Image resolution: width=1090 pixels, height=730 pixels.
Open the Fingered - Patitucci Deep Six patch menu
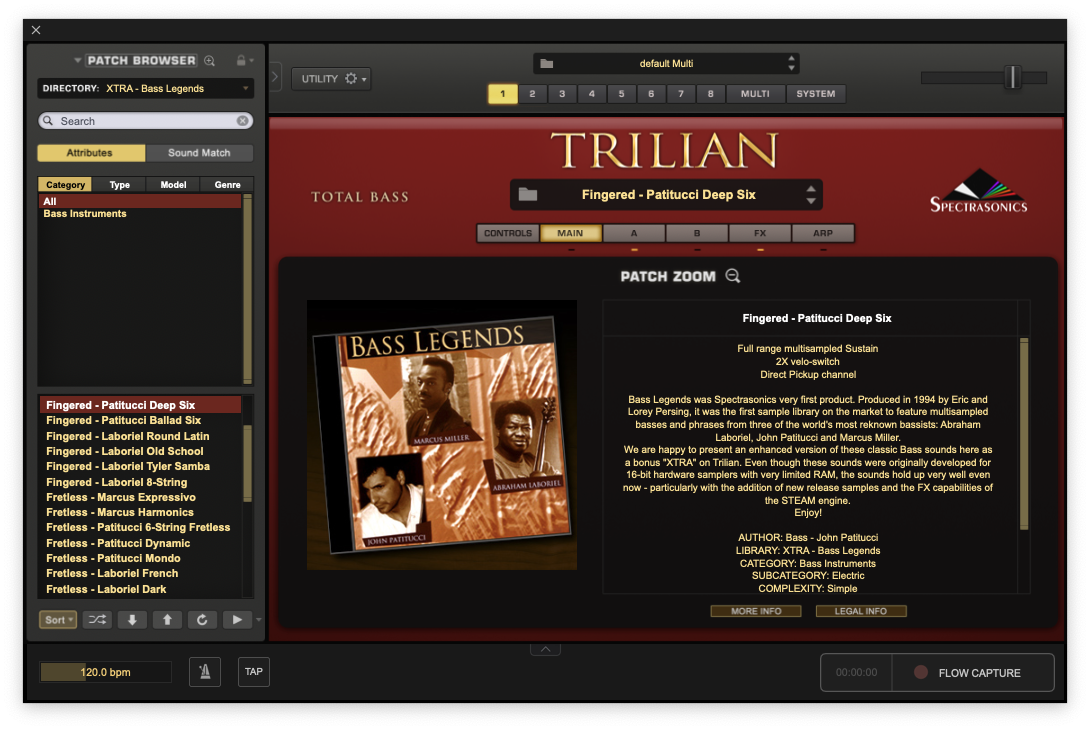point(666,195)
